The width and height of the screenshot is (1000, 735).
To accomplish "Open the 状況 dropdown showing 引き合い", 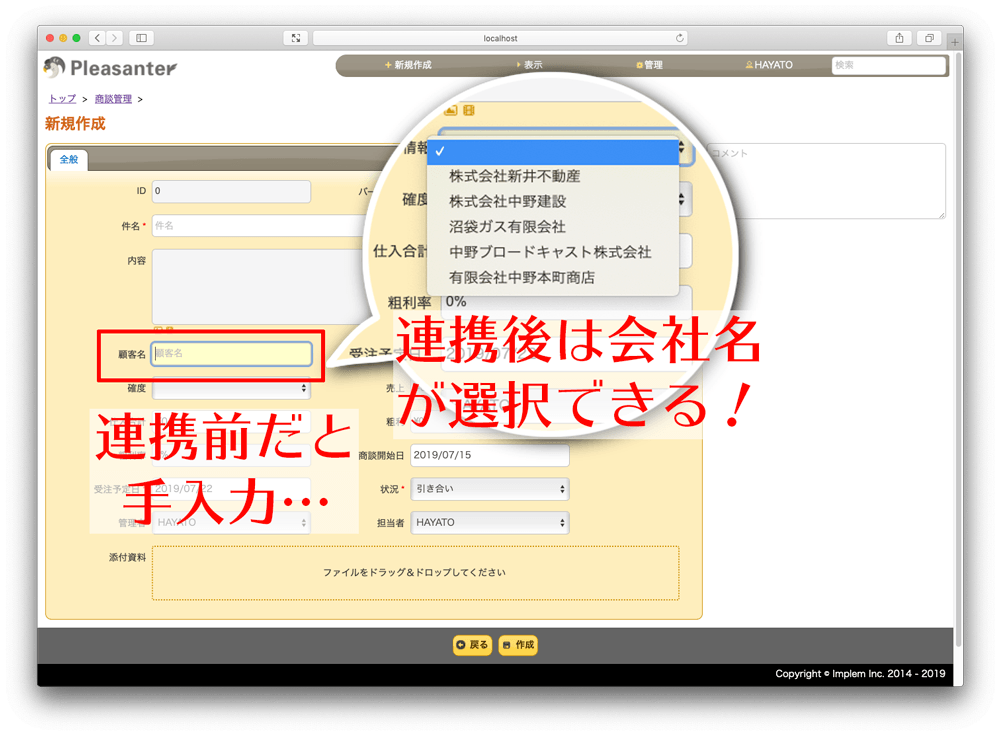I will [490, 489].
